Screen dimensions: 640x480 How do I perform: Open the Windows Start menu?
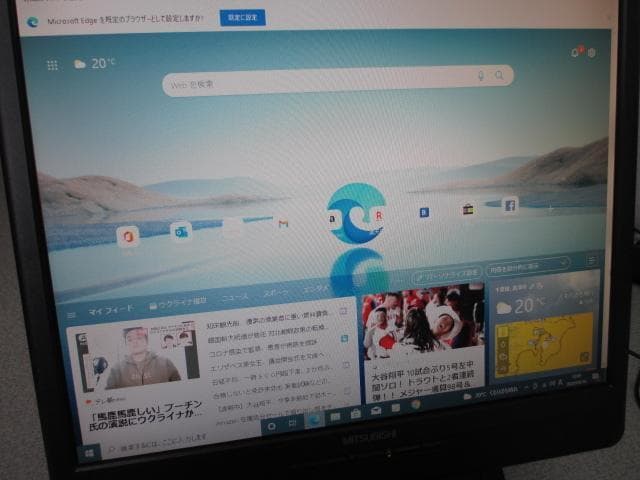click(x=88, y=452)
